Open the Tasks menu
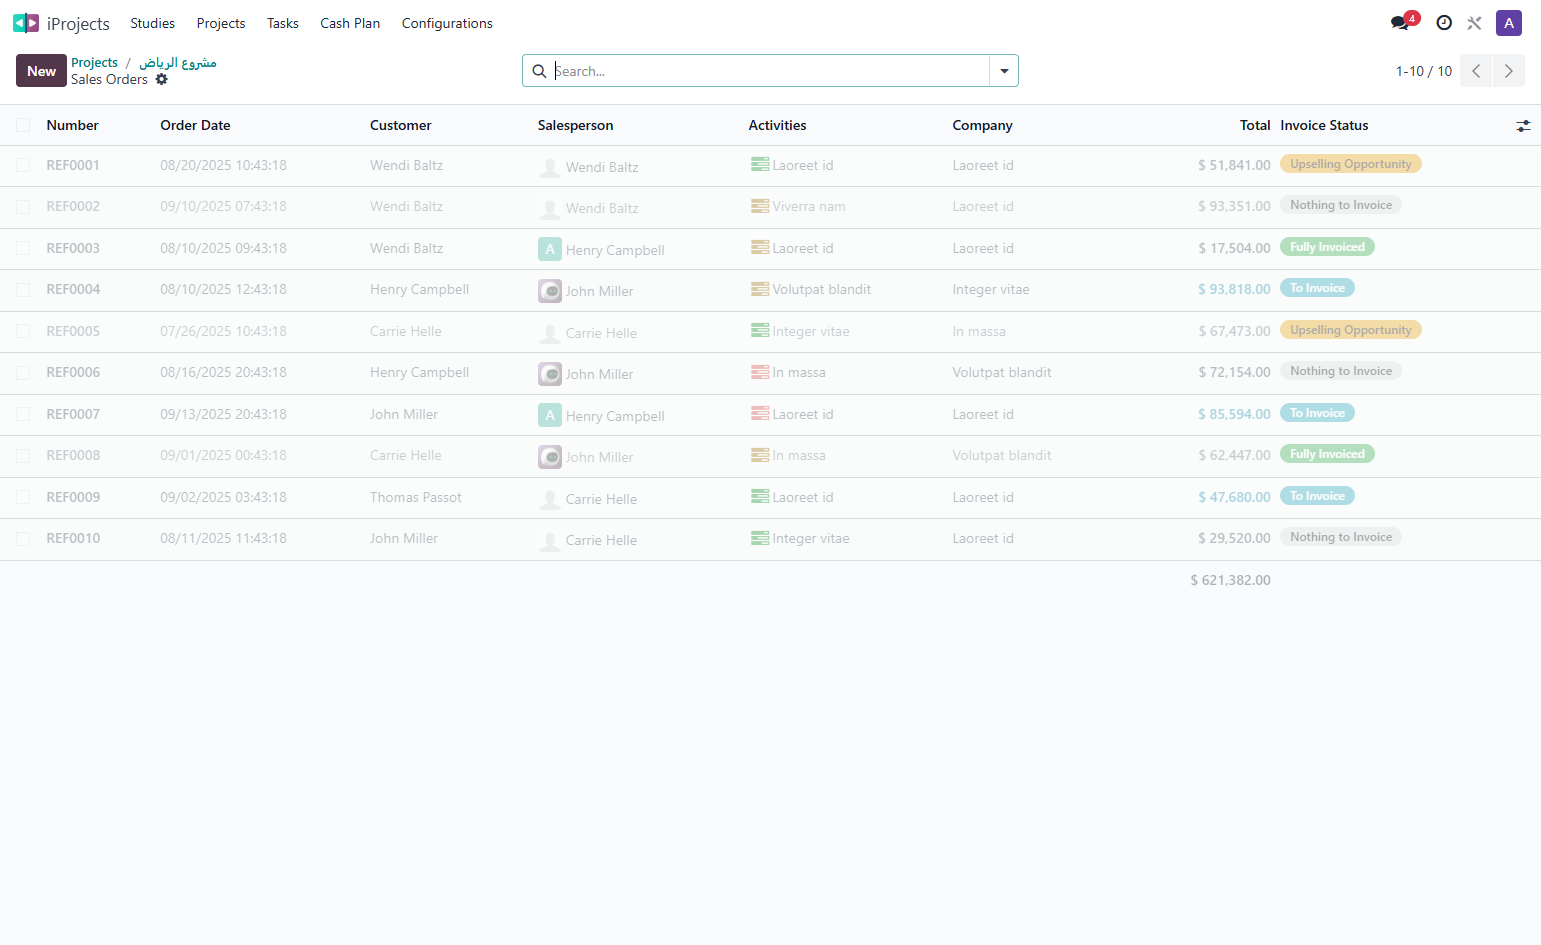 point(283,23)
